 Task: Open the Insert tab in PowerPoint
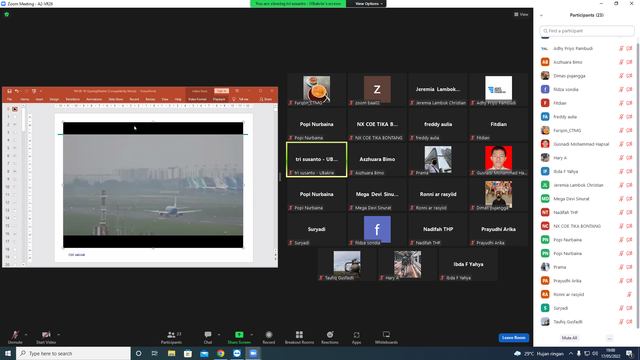coord(39,99)
